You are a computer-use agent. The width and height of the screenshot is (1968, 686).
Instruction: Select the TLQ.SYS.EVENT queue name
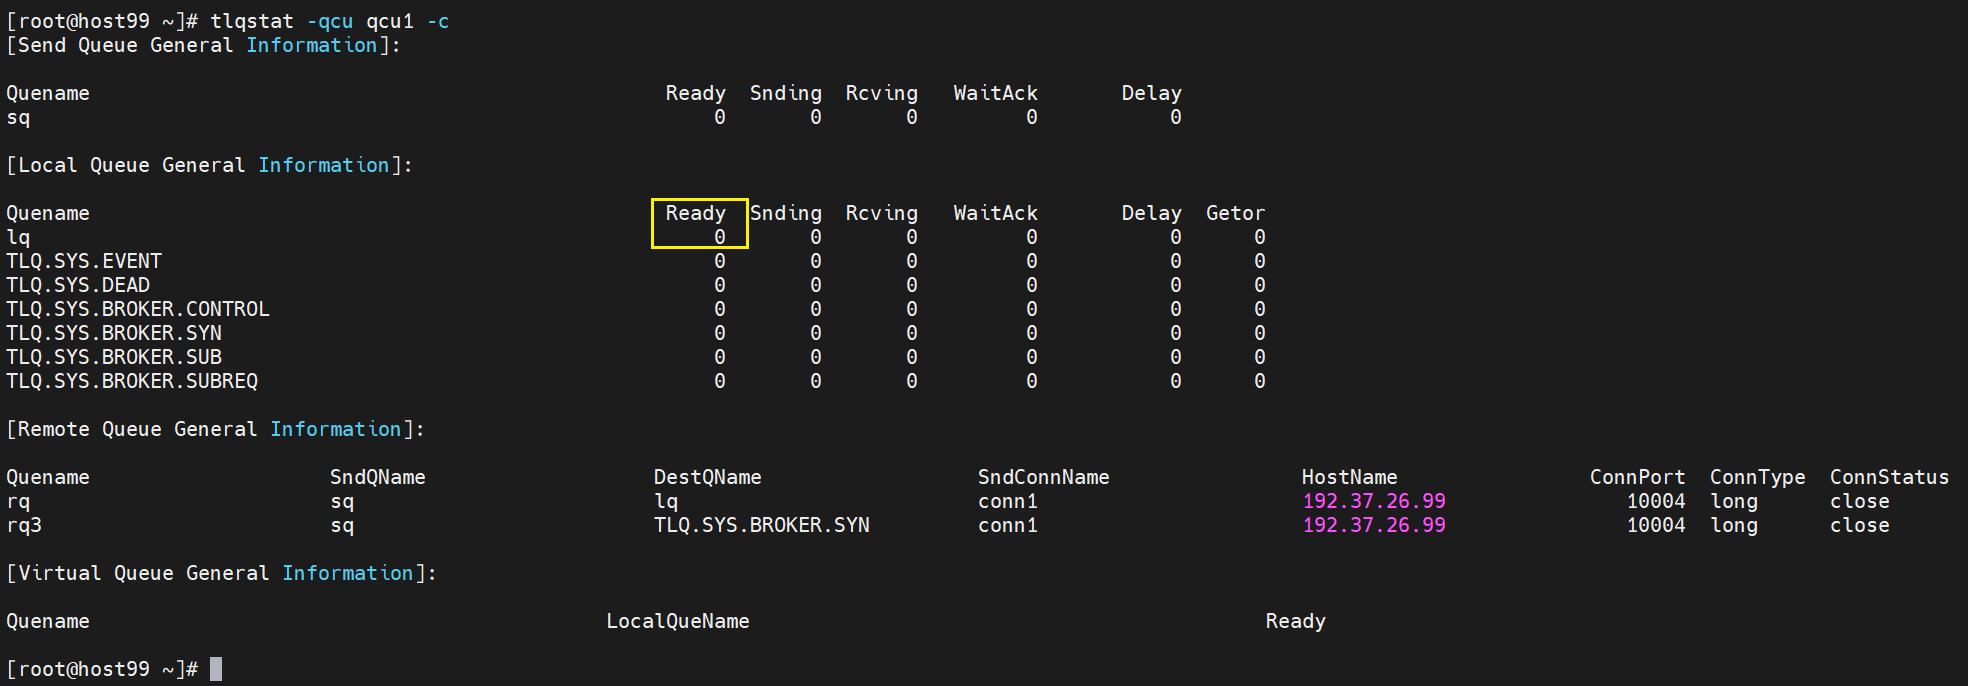[x=84, y=261]
